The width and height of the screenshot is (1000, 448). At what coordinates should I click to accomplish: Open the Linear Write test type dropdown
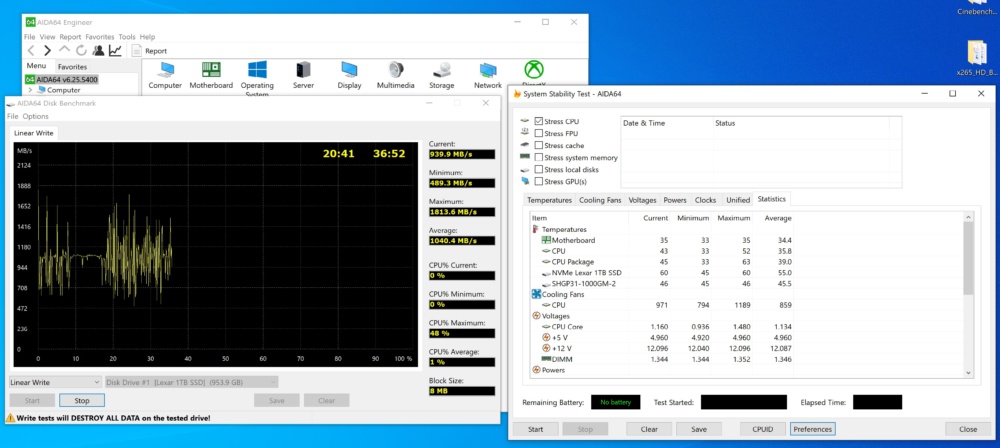(55, 382)
